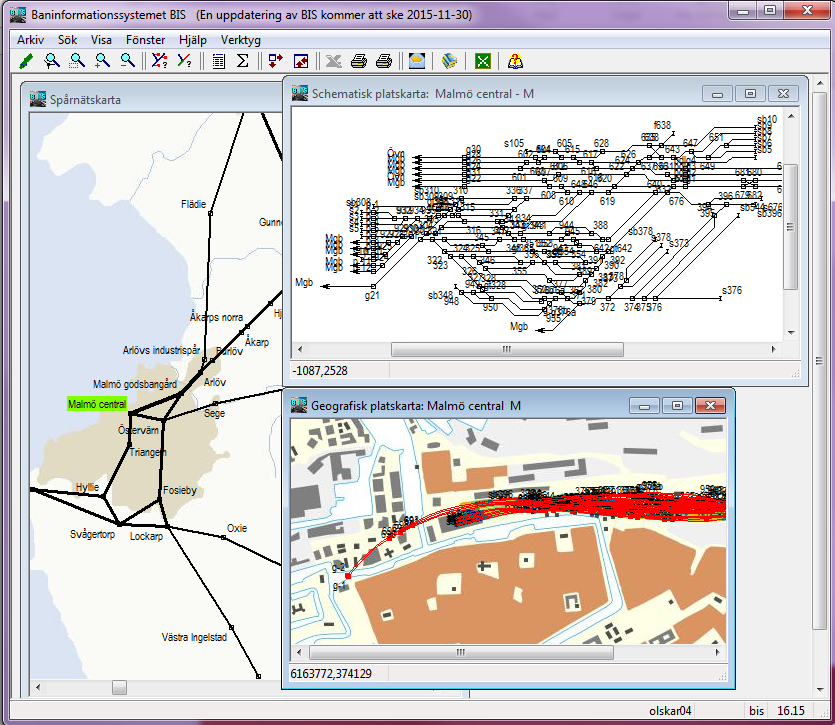Click the BIS application icon in main title bar
This screenshot has height=725, width=835.
click(18, 14)
